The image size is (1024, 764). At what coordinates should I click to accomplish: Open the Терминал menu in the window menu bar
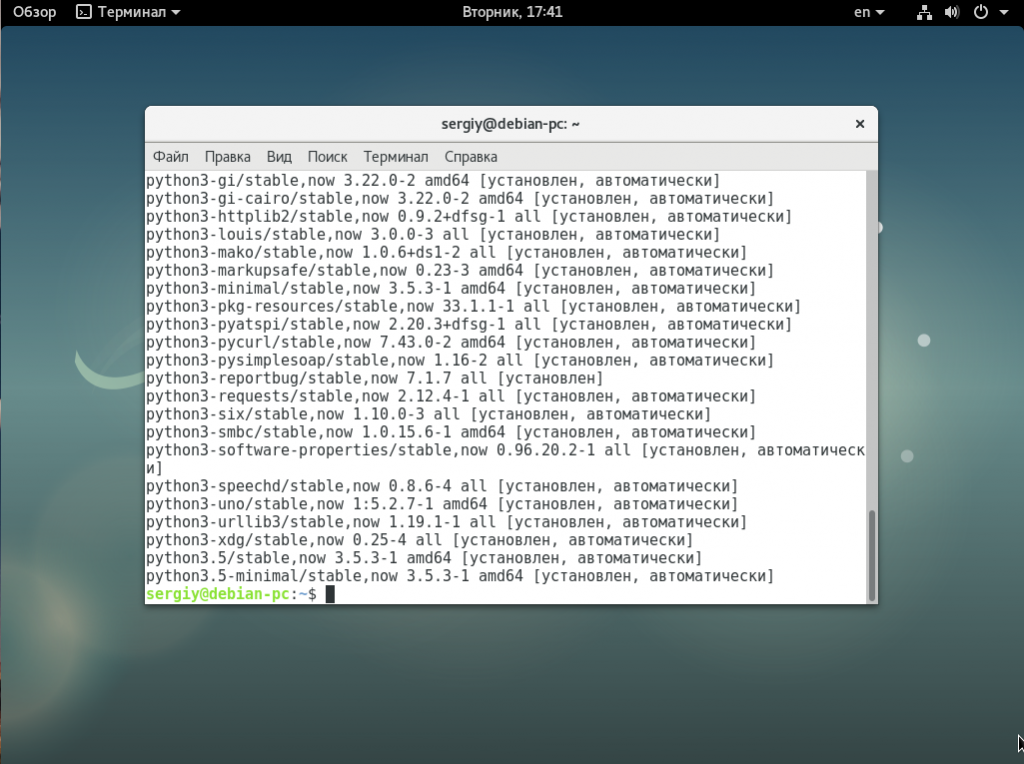396,157
